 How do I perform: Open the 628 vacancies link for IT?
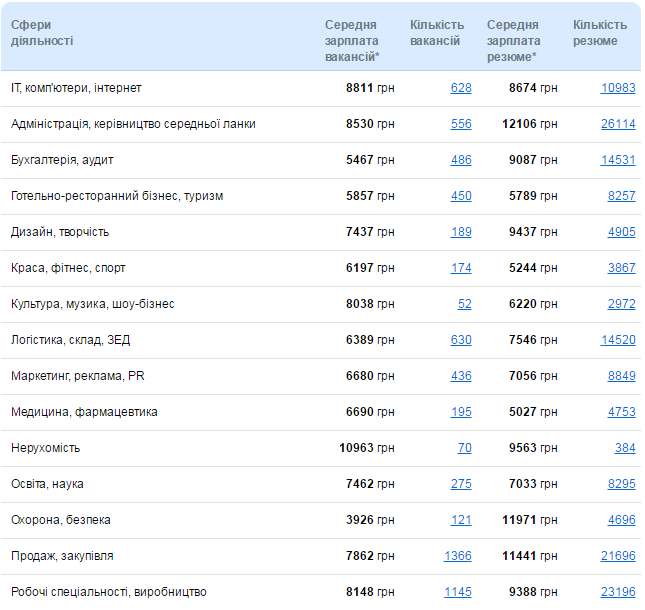coord(461,88)
